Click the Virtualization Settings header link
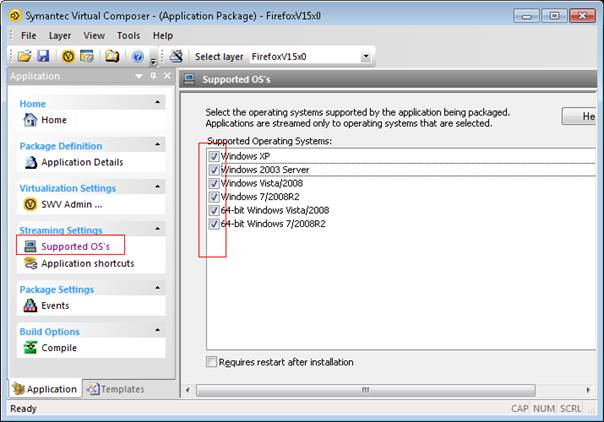Viewport: 604px width, 422px height. pyautogui.click(x=68, y=188)
